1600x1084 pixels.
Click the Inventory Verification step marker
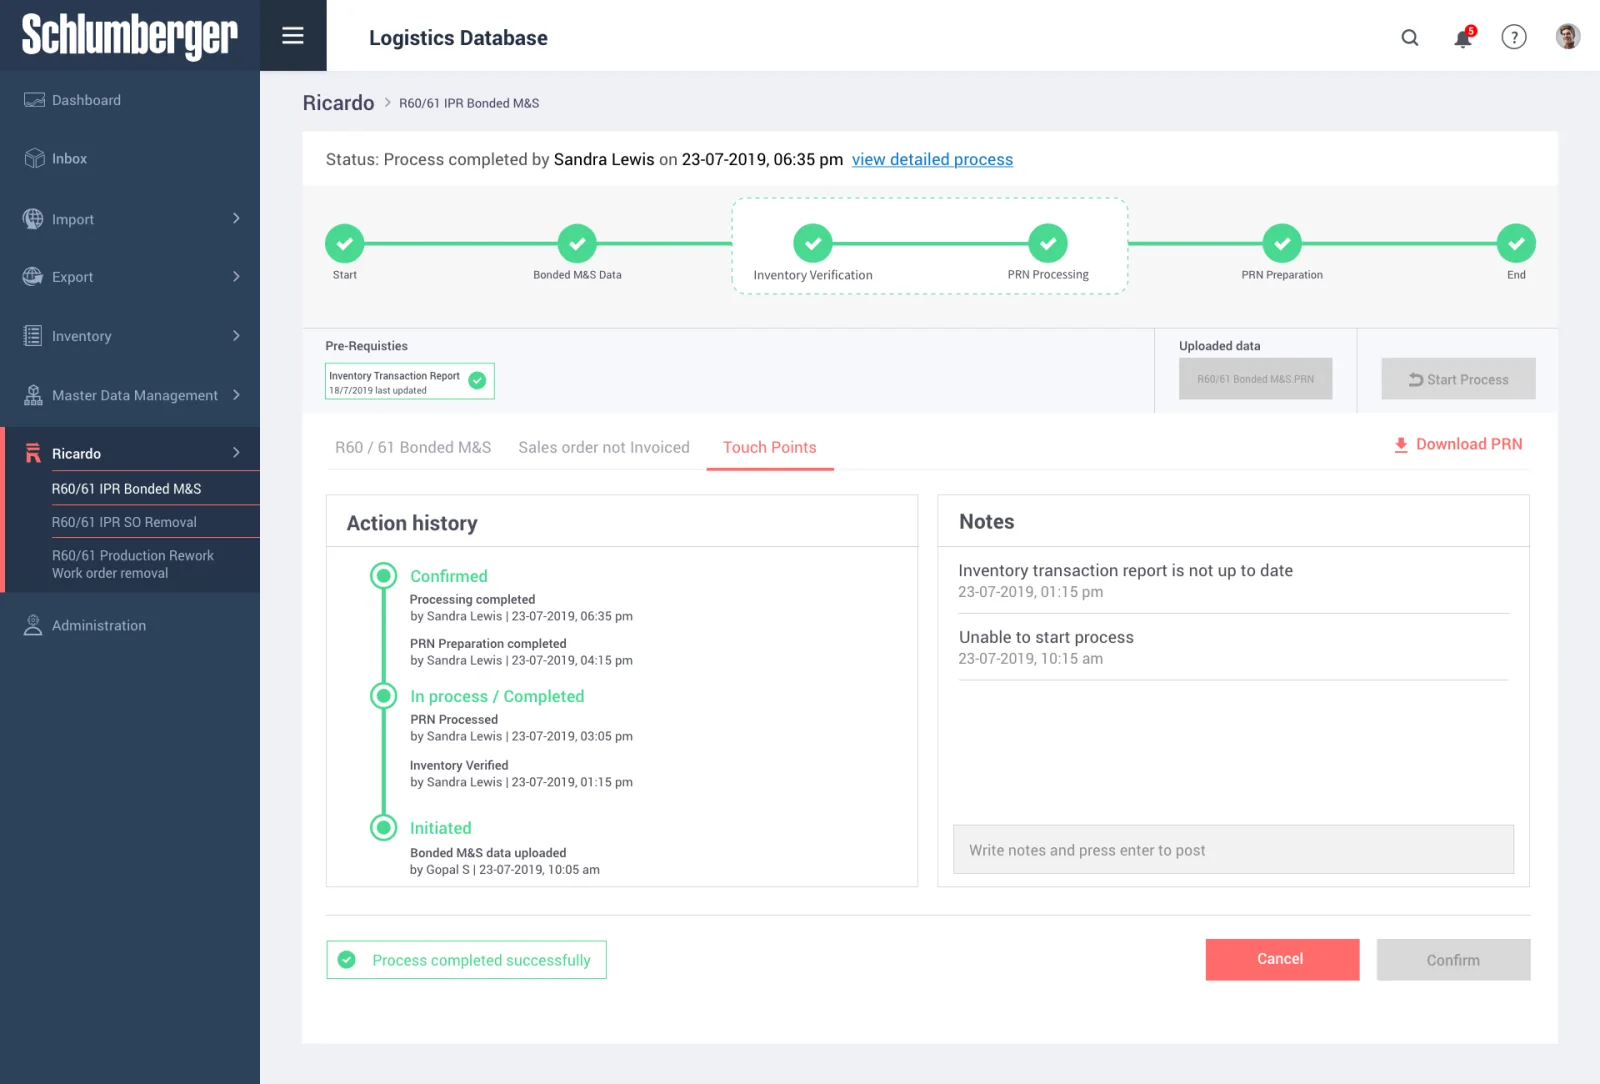[x=813, y=243]
